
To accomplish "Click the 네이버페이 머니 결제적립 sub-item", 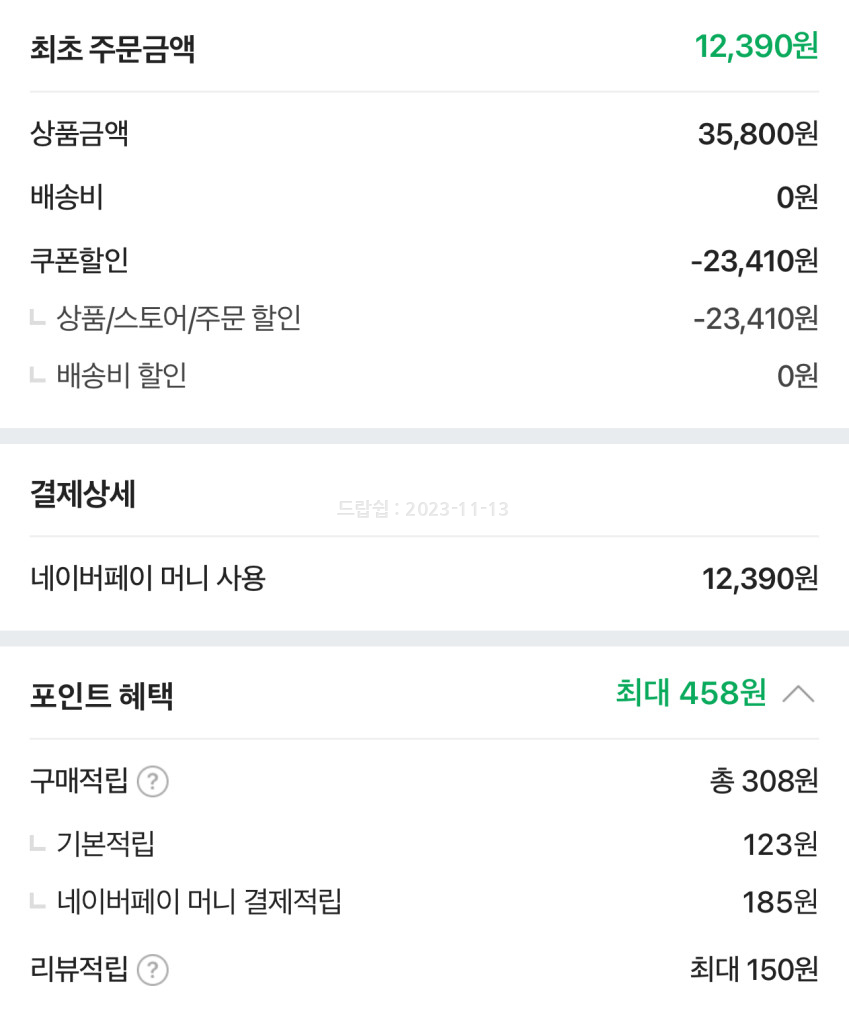I will (199, 902).
